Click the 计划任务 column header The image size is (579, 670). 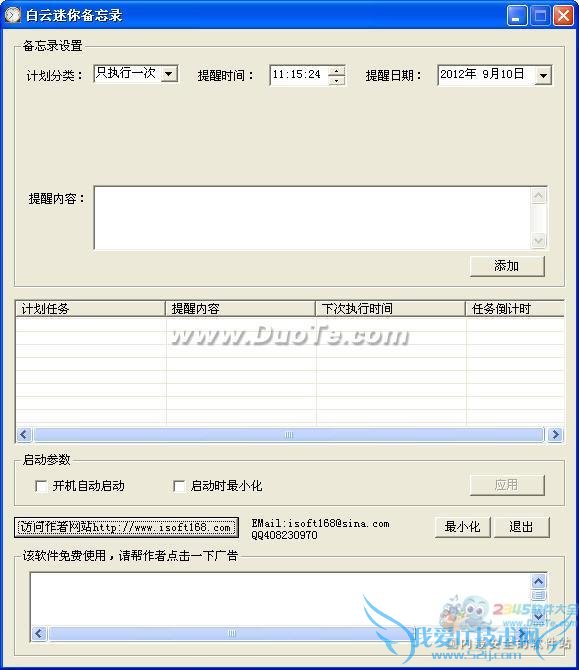point(91,309)
